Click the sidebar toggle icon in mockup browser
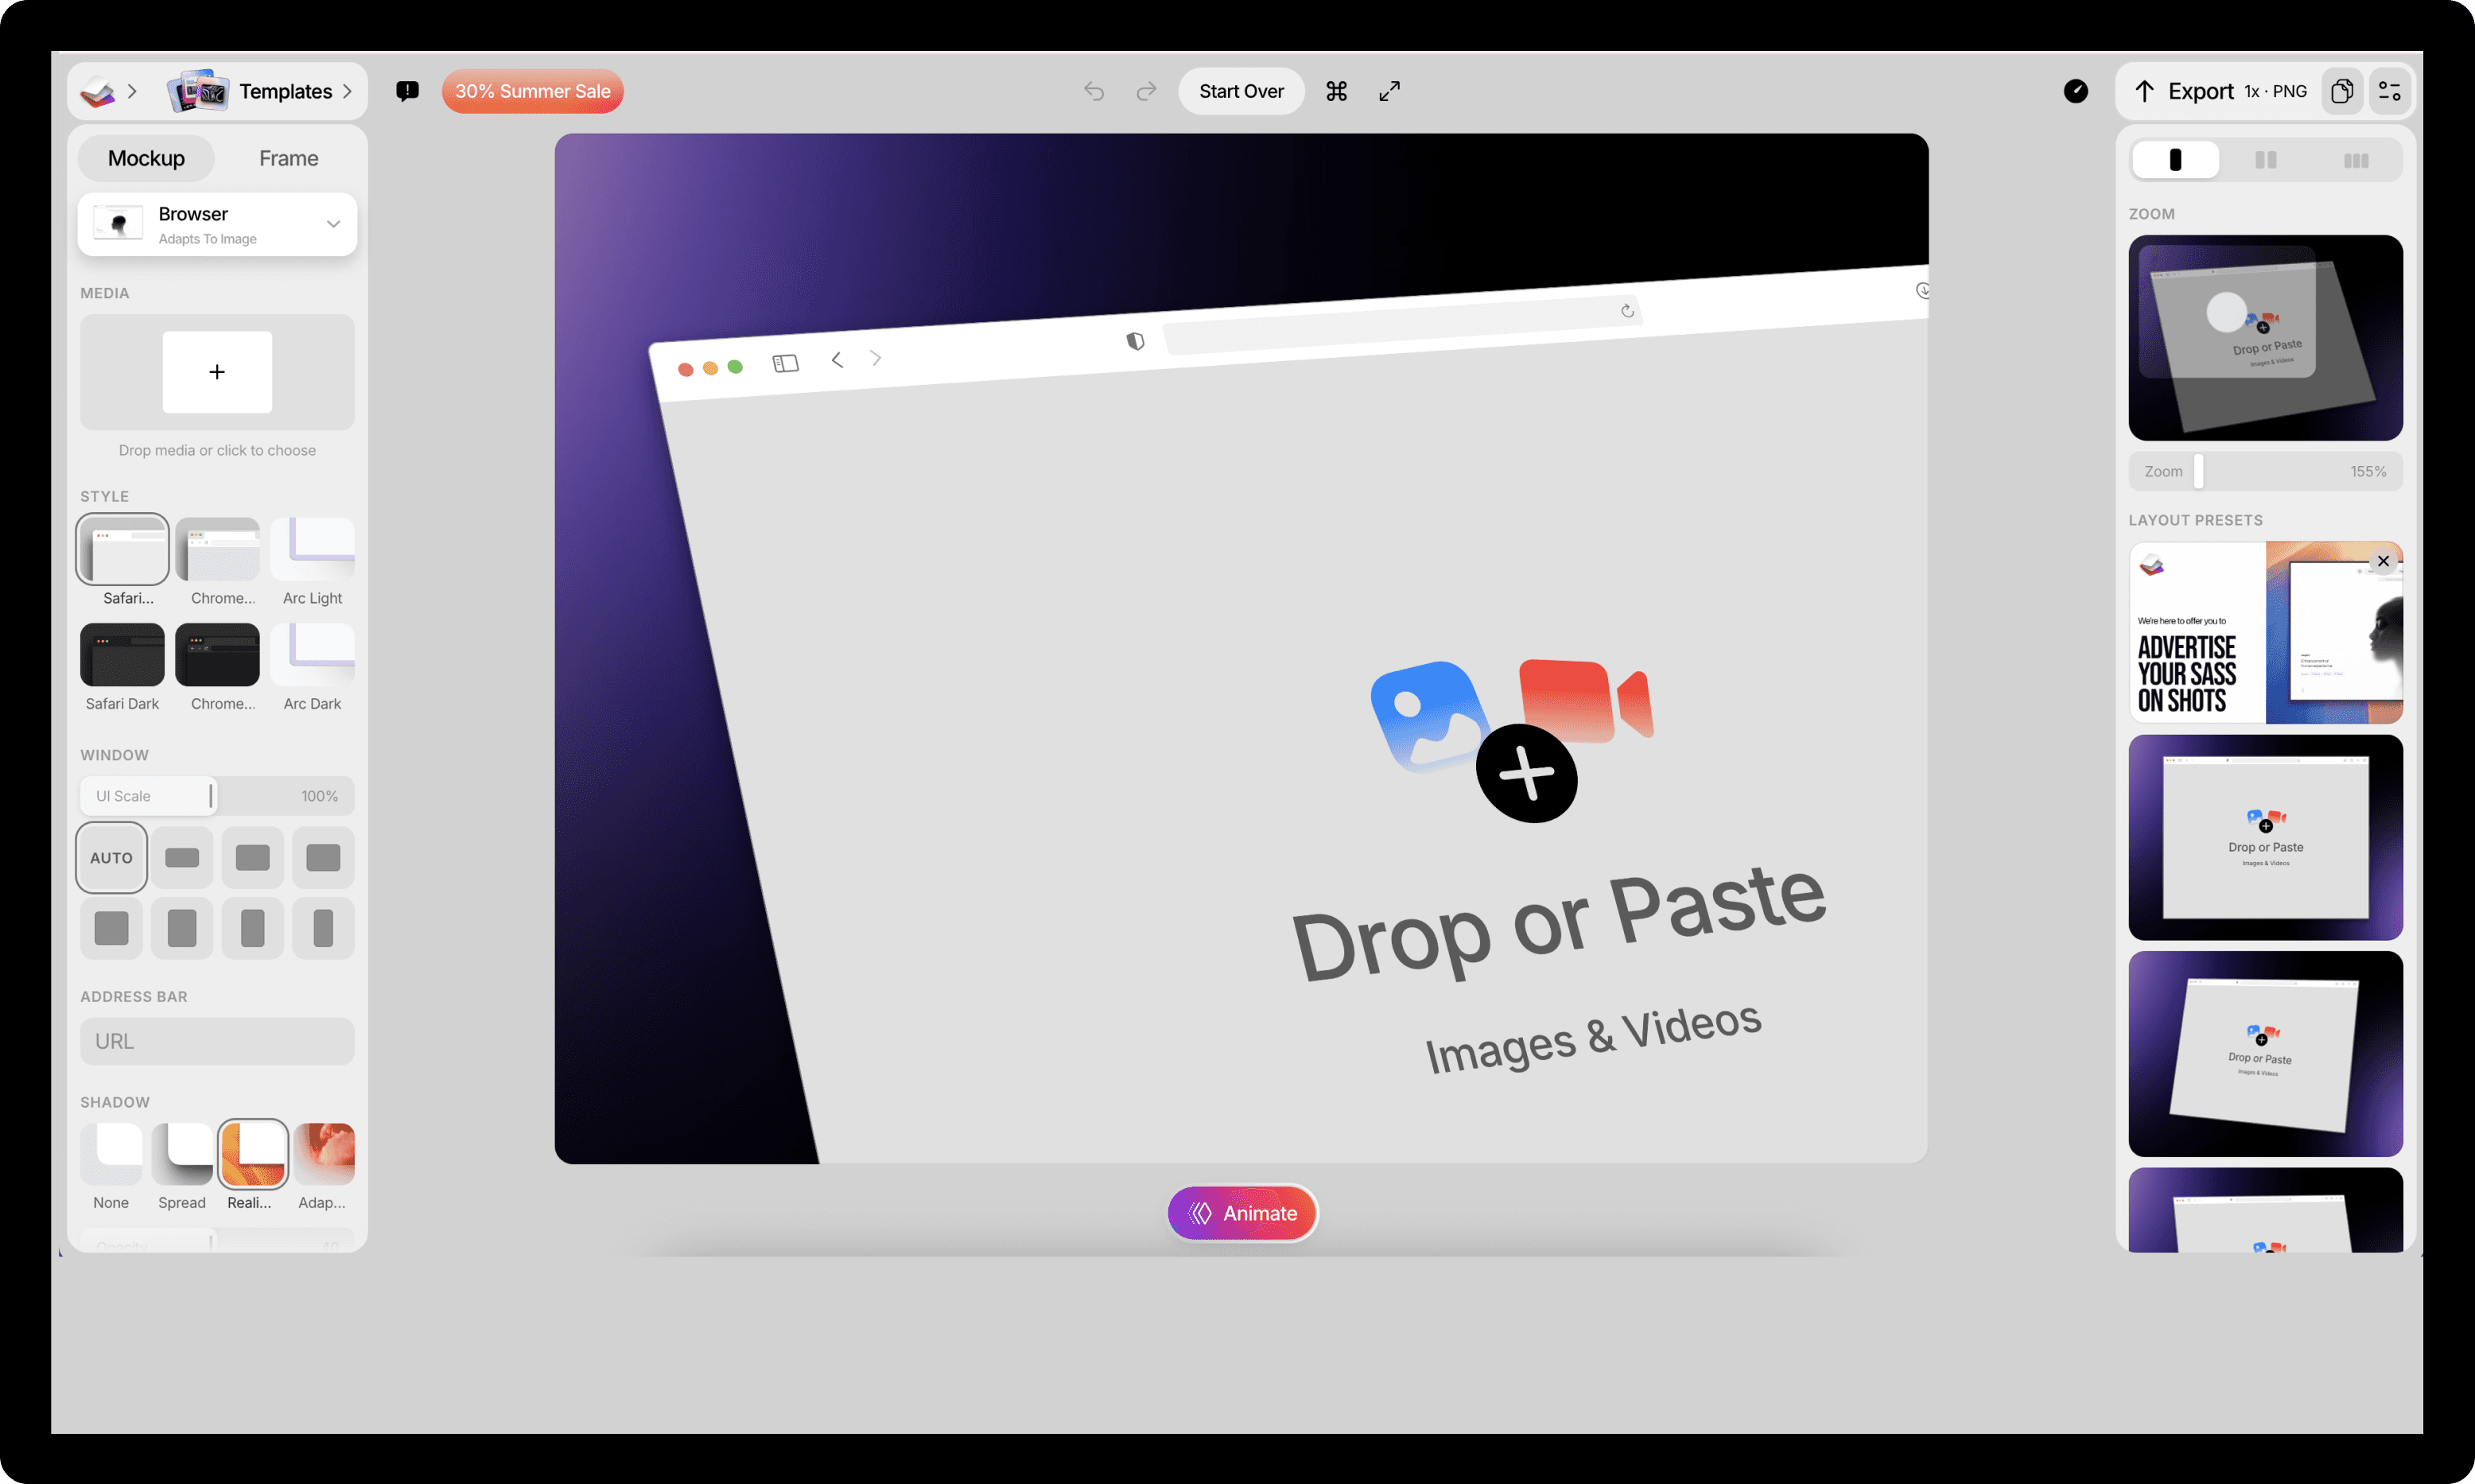The image size is (2475, 1484). (x=786, y=363)
